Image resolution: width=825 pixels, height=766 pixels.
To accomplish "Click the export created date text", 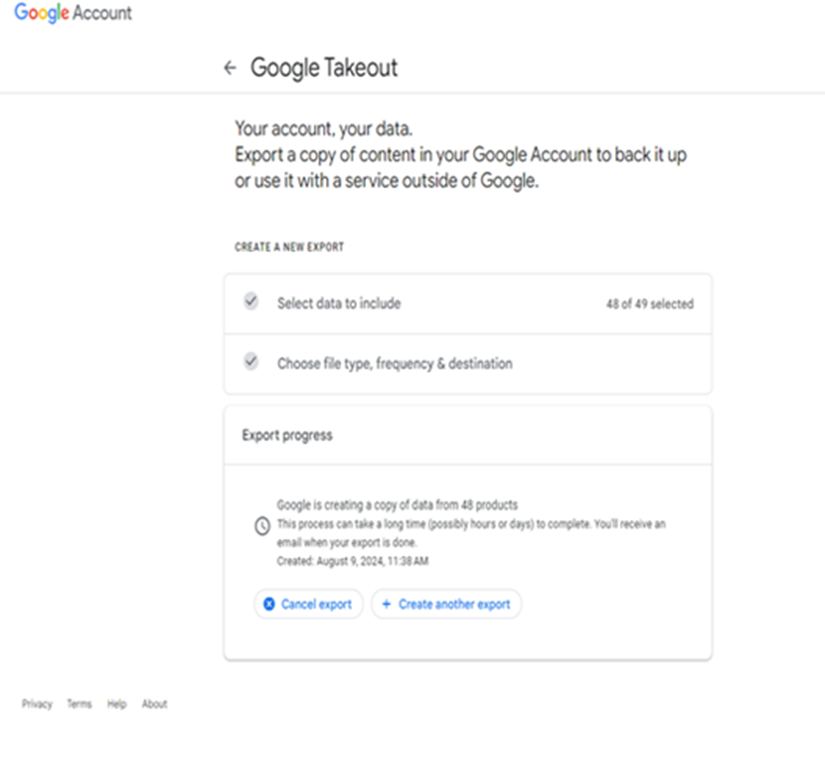I will point(353,561).
